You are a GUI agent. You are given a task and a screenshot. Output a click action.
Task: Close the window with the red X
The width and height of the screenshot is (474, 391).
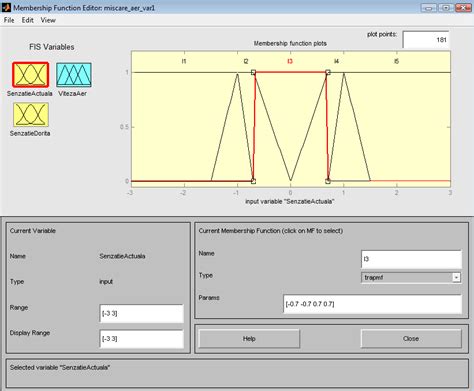click(x=463, y=8)
